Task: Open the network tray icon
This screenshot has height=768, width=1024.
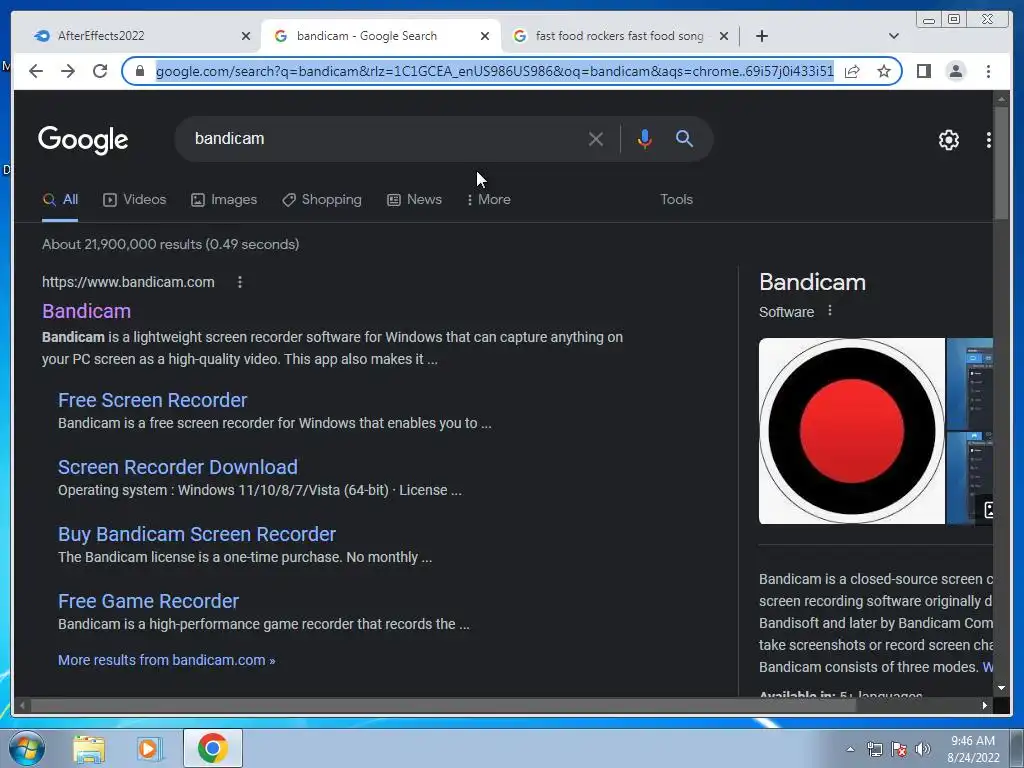Action: click(874, 749)
